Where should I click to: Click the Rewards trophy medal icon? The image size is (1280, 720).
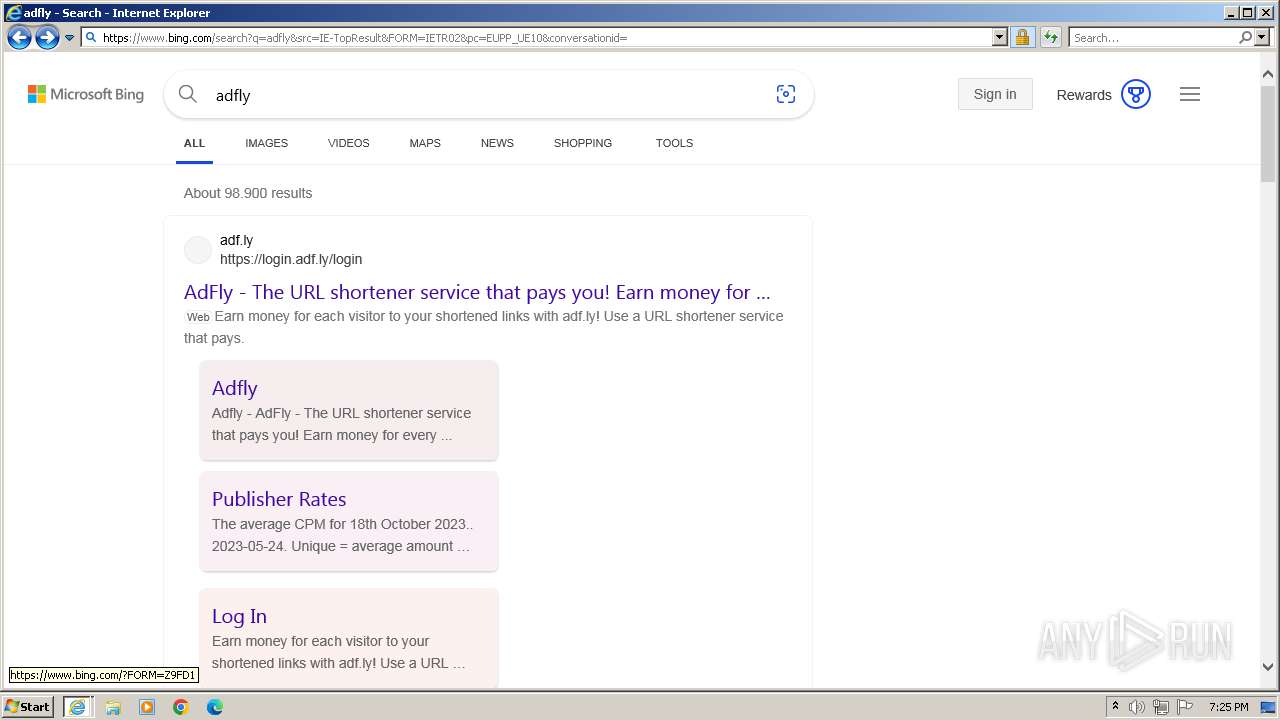(x=1136, y=94)
